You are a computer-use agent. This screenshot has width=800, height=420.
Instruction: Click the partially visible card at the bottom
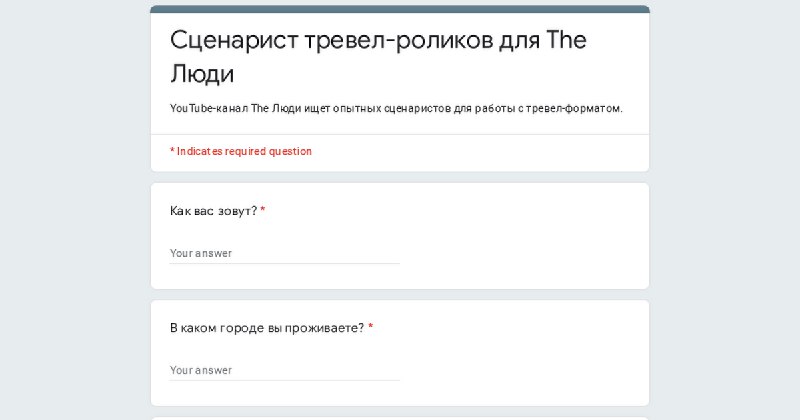tap(400, 418)
